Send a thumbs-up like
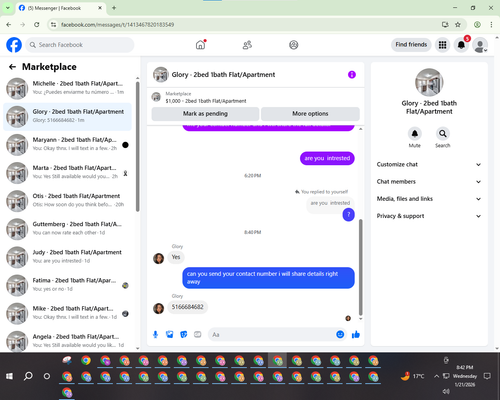 [356, 334]
